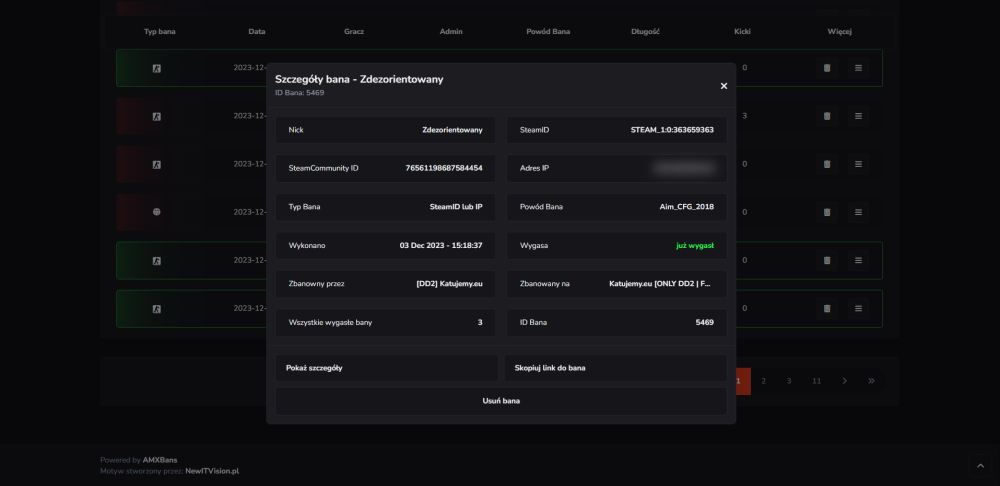Go to page 11
This screenshot has width=1000, height=486.
816,381
